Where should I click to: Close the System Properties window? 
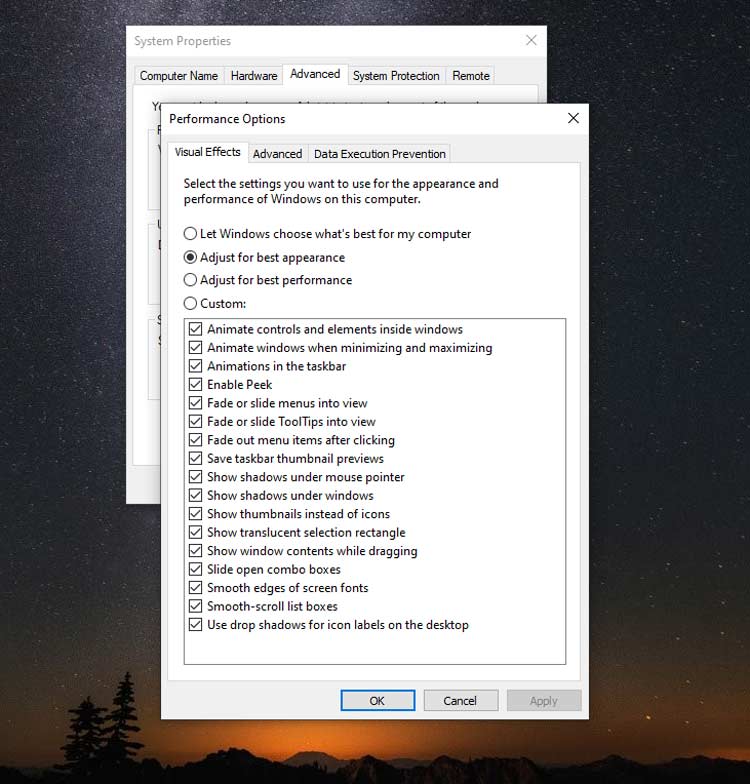click(x=531, y=41)
